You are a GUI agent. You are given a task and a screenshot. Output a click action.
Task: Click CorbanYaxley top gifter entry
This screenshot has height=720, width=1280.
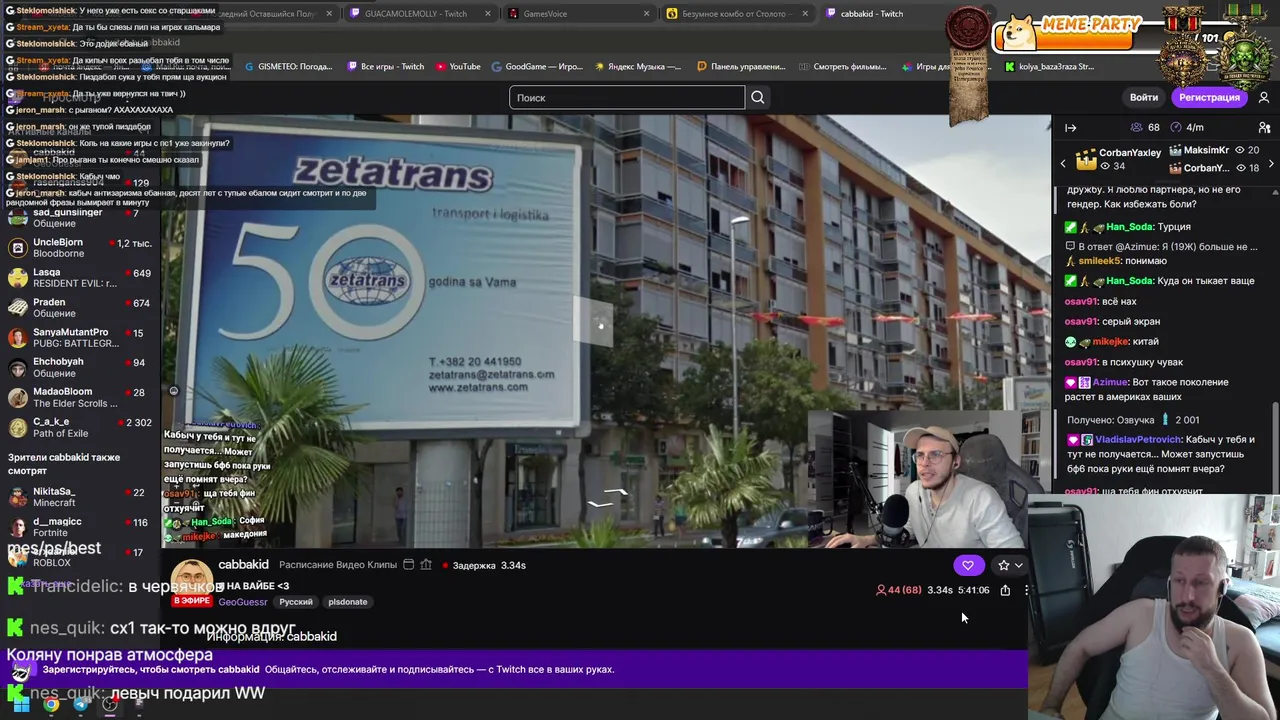[x=1118, y=159]
